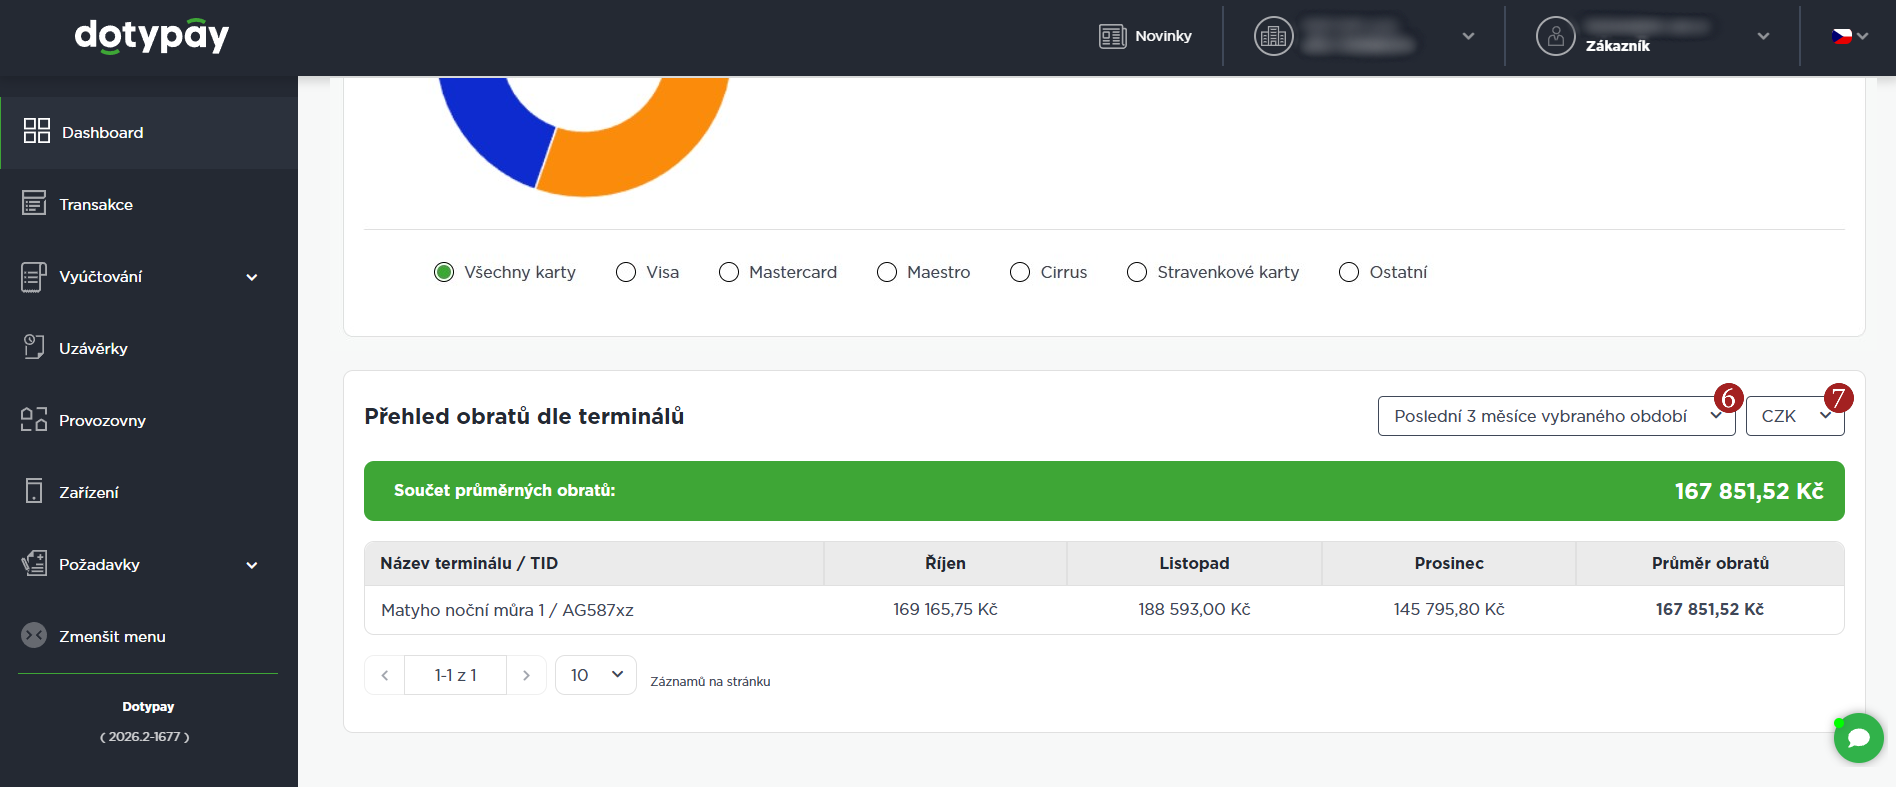Image resolution: width=1896 pixels, height=787 pixels.
Task: Expand the Požadavky menu item
Action: (252, 565)
